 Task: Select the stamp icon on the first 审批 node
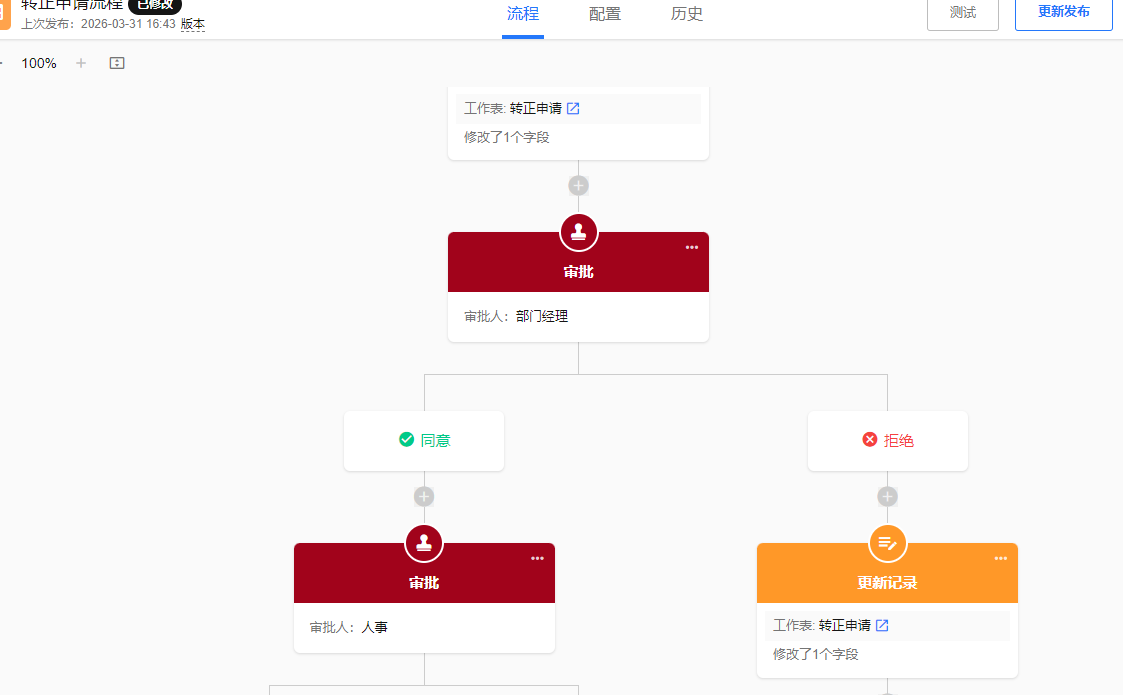point(578,231)
